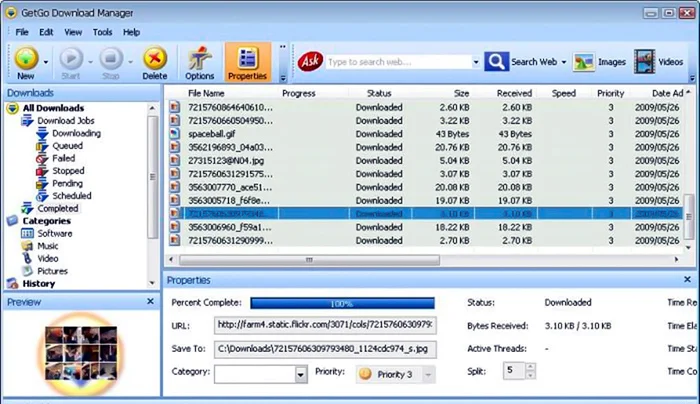
Task: Sort by the Priority column header
Action: (x=610, y=93)
